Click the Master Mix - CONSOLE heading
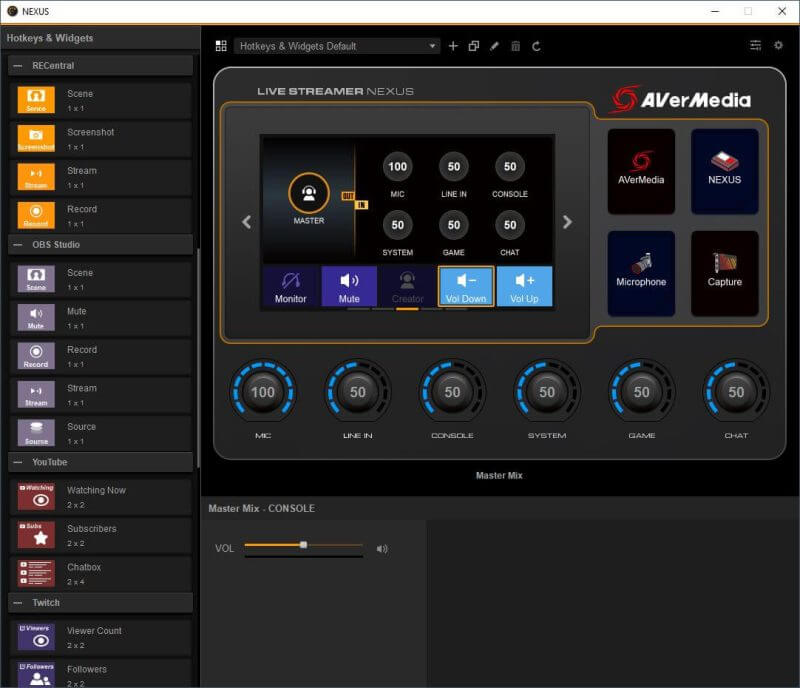This screenshot has width=800, height=688. pyautogui.click(x=262, y=508)
